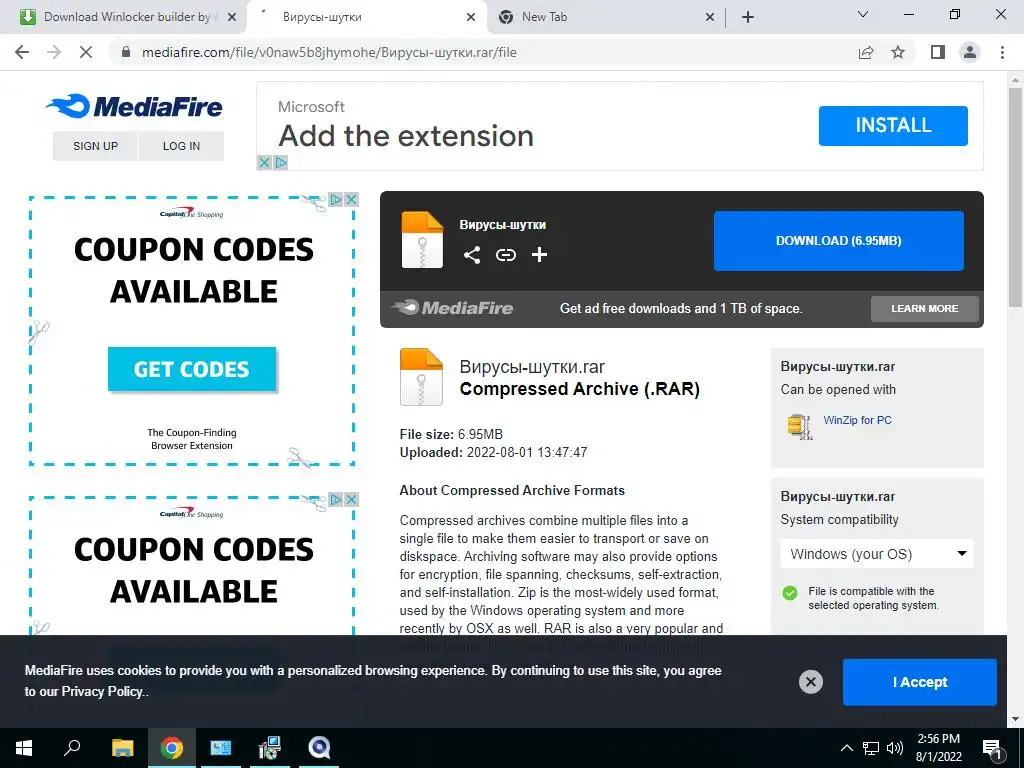
Task: Click the AdChoices icon on top banner
Action: coord(280,162)
